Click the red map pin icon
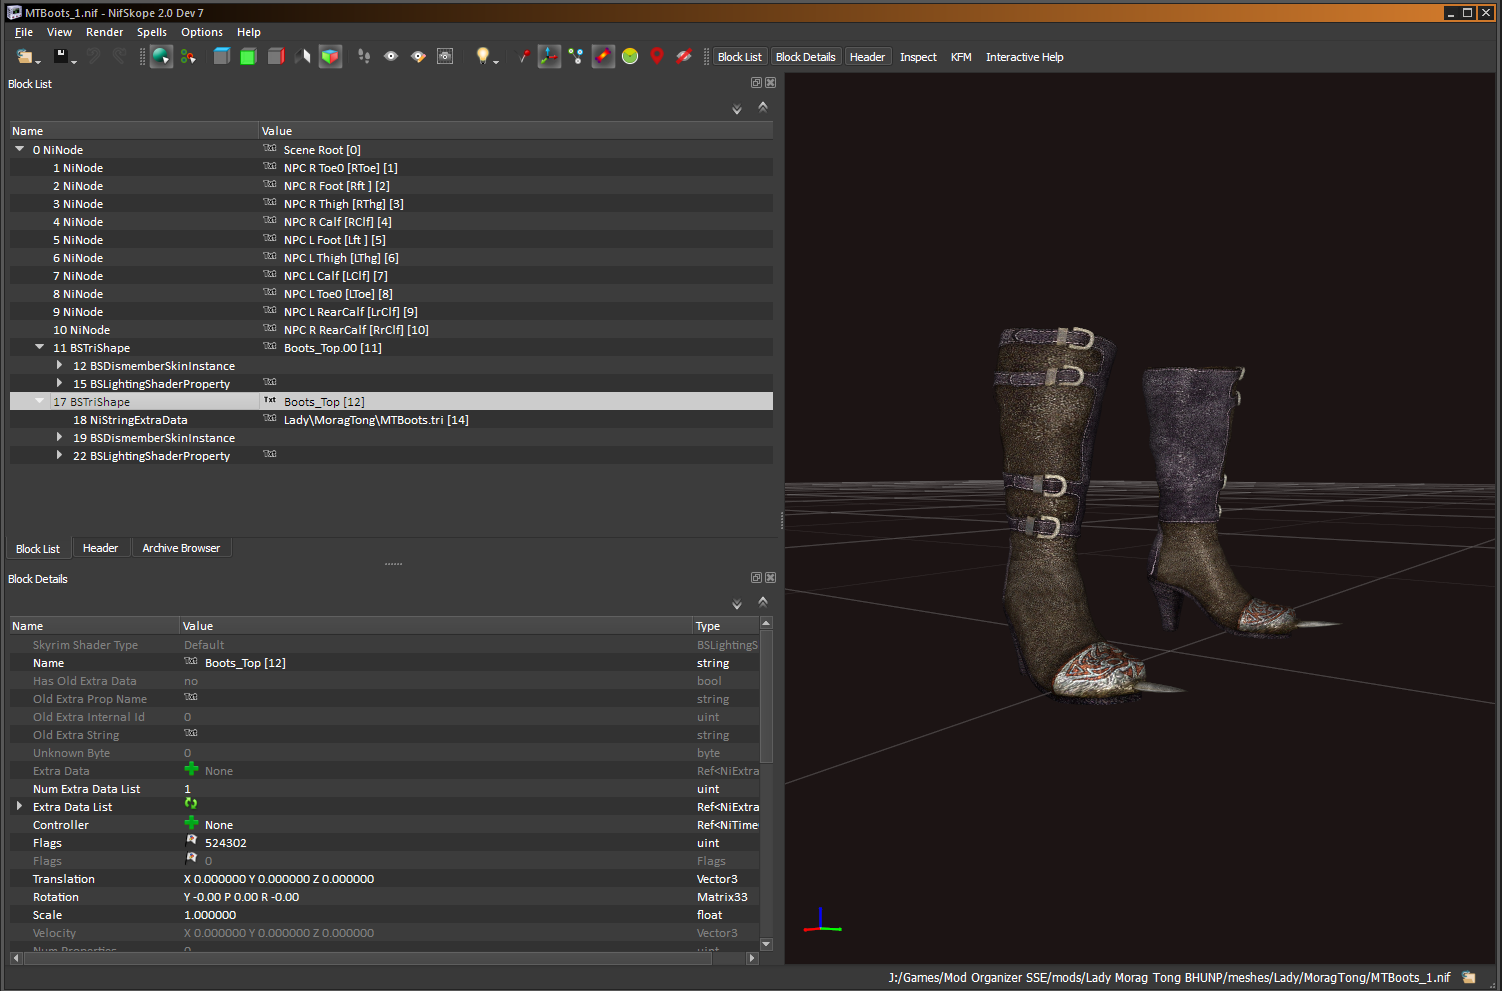This screenshot has height=991, width=1502. pos(657,57)
